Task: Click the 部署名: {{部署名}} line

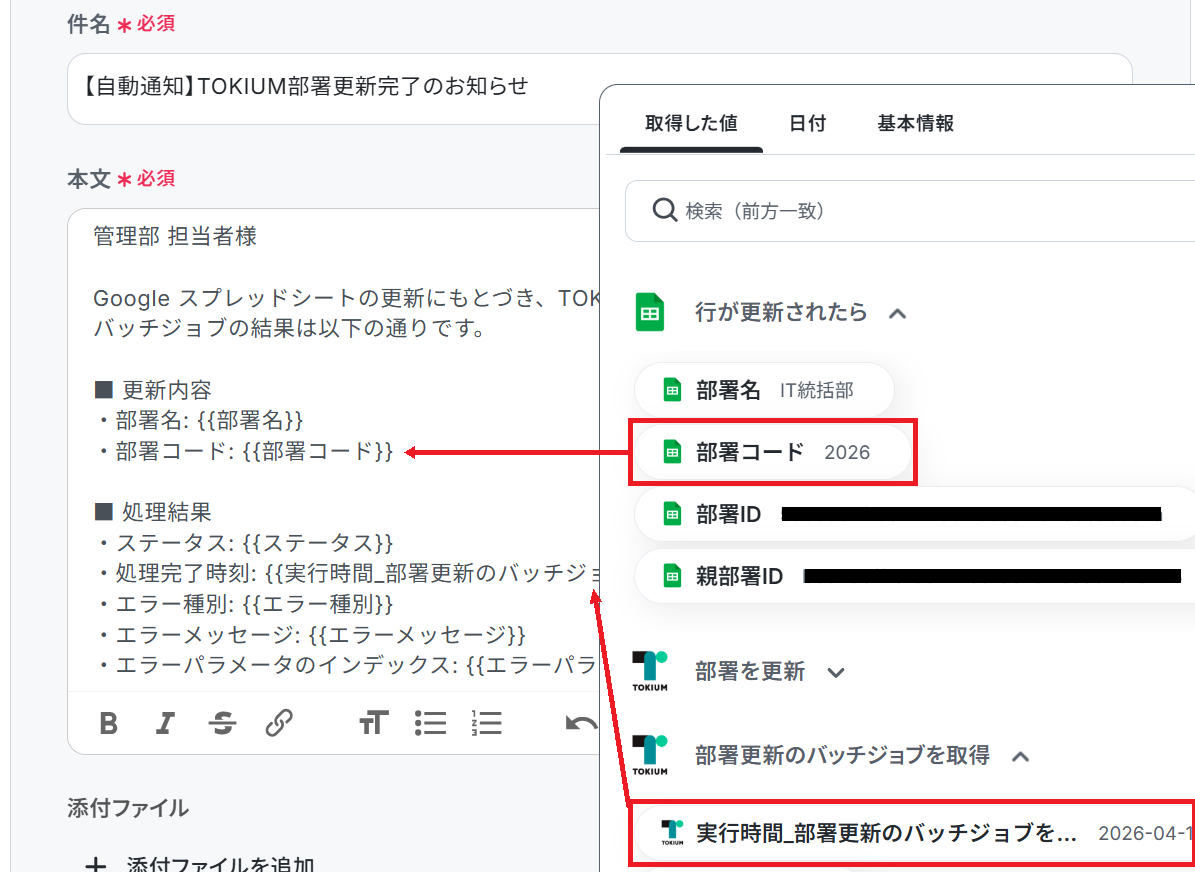Action: click(x=200, y=420)
